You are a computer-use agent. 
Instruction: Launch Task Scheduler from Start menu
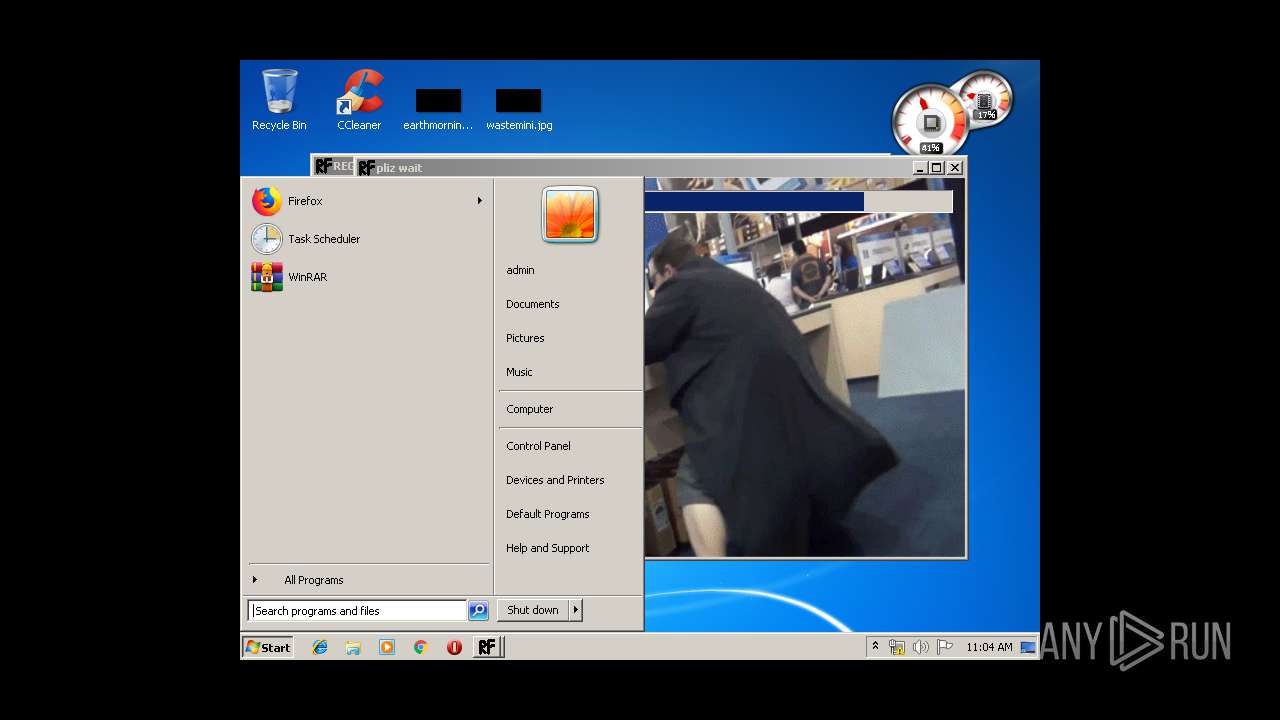(x=367, y=239)
